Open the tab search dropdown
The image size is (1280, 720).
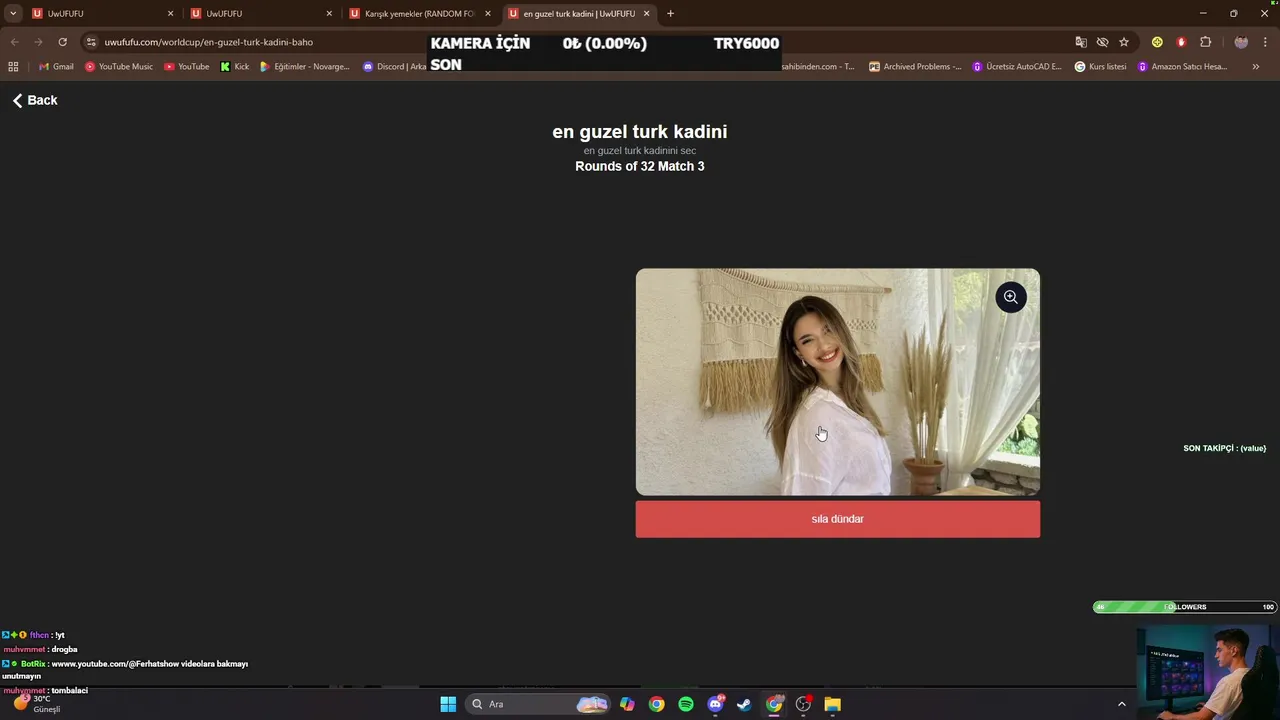click(13, 14)
